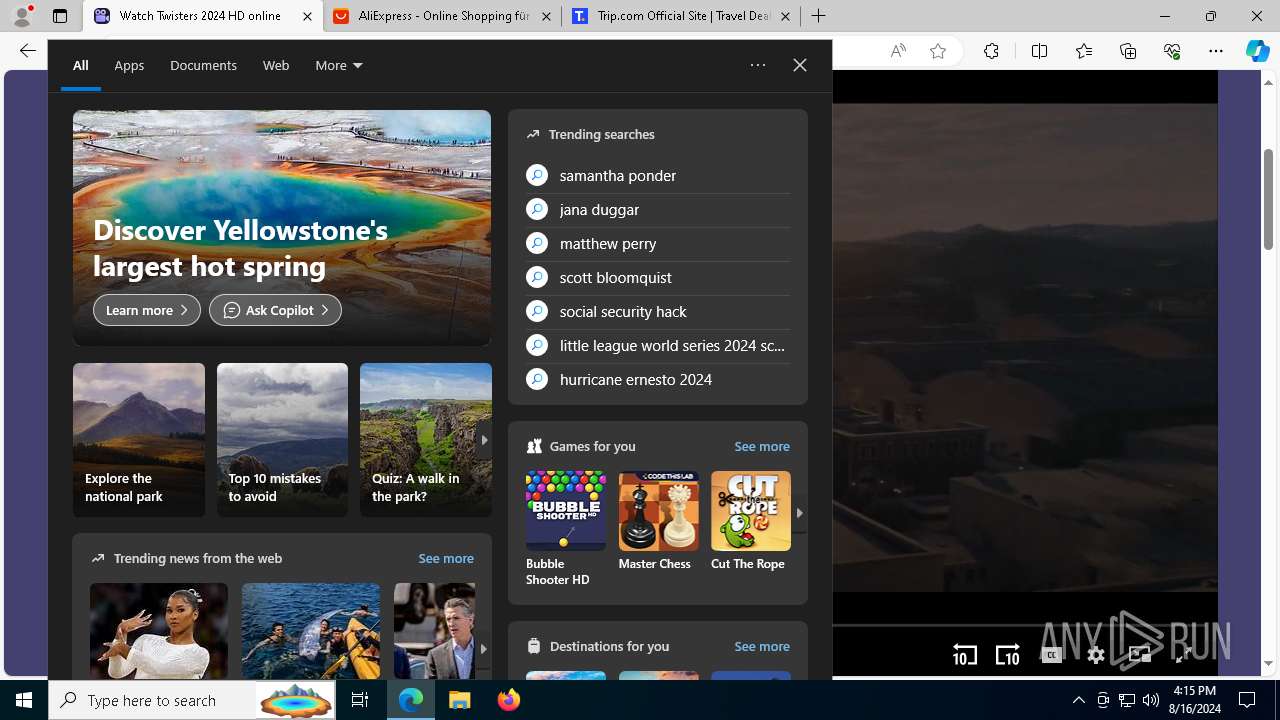Open the Apps search tab
The height and width of the screenshot is (720, 1280).
pyautogui.click(x=129, y=65)
